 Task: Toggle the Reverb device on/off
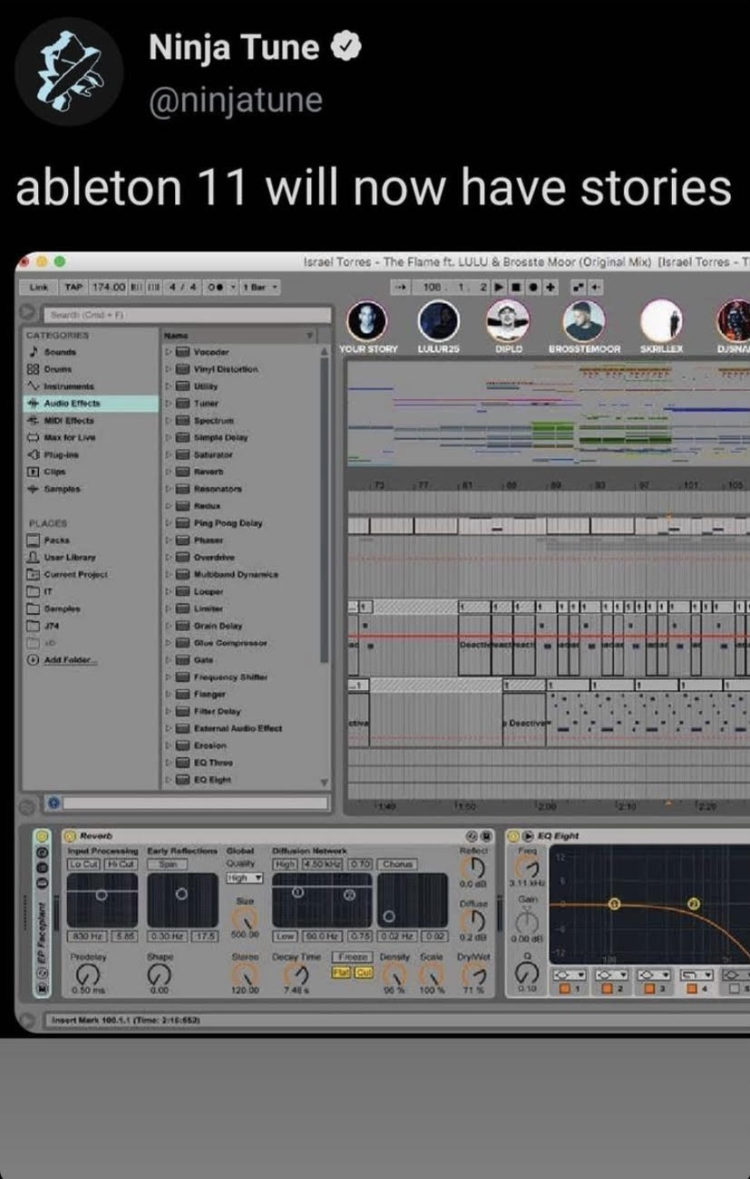[x=69, y=836]
